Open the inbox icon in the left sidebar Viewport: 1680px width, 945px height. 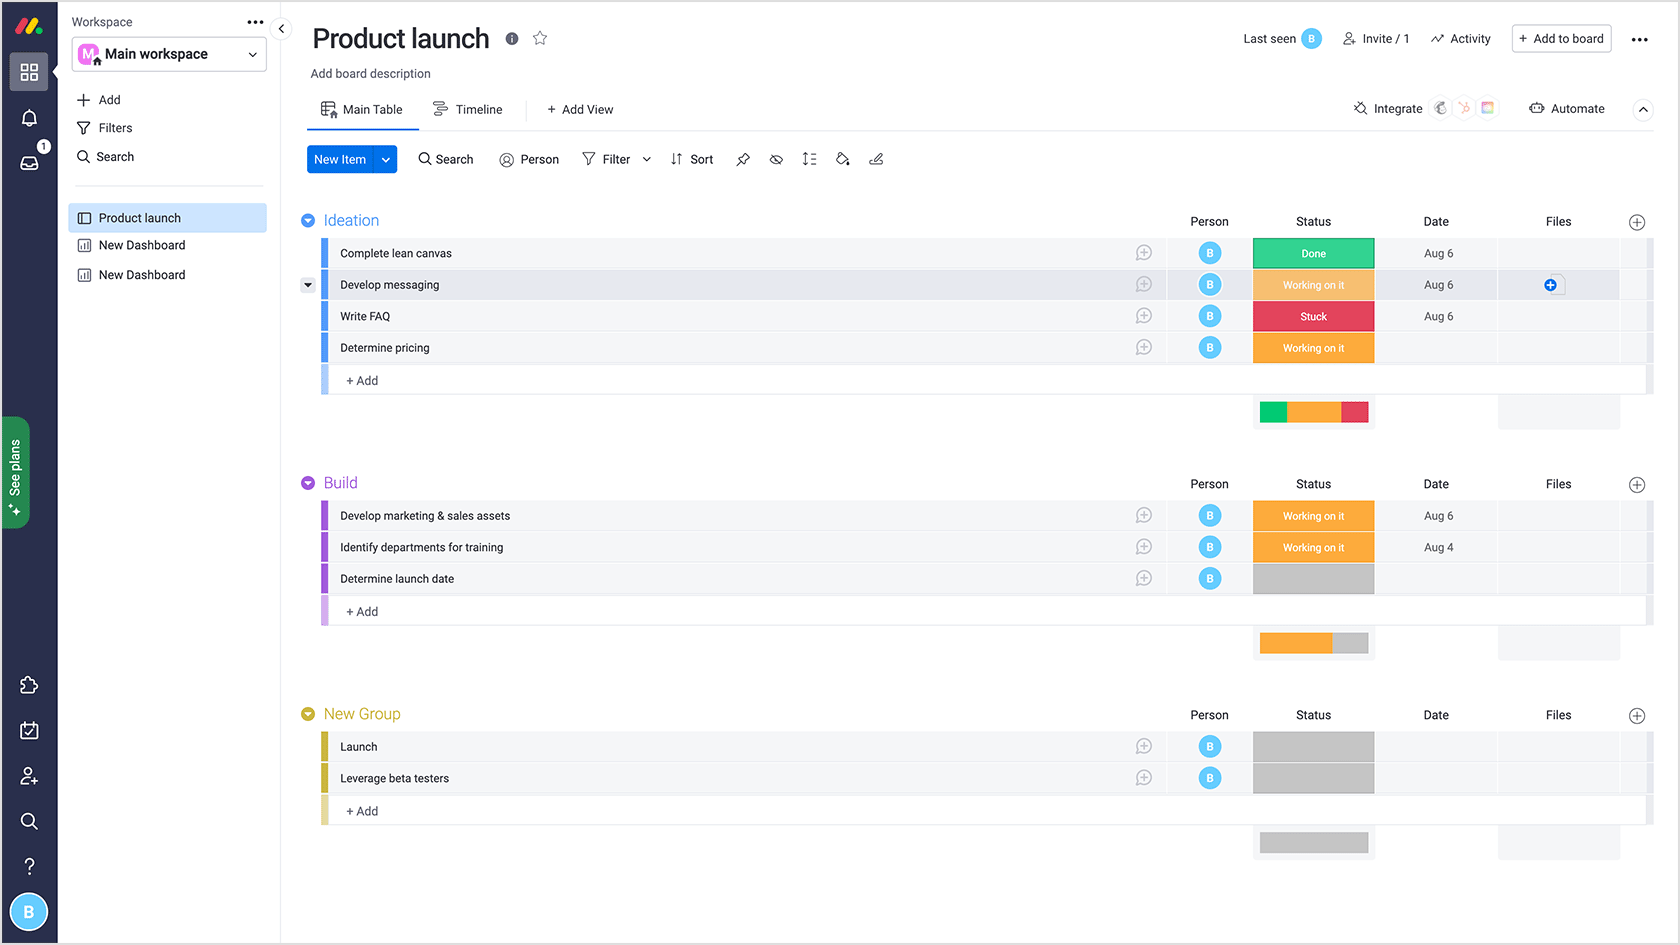[29, 162]
